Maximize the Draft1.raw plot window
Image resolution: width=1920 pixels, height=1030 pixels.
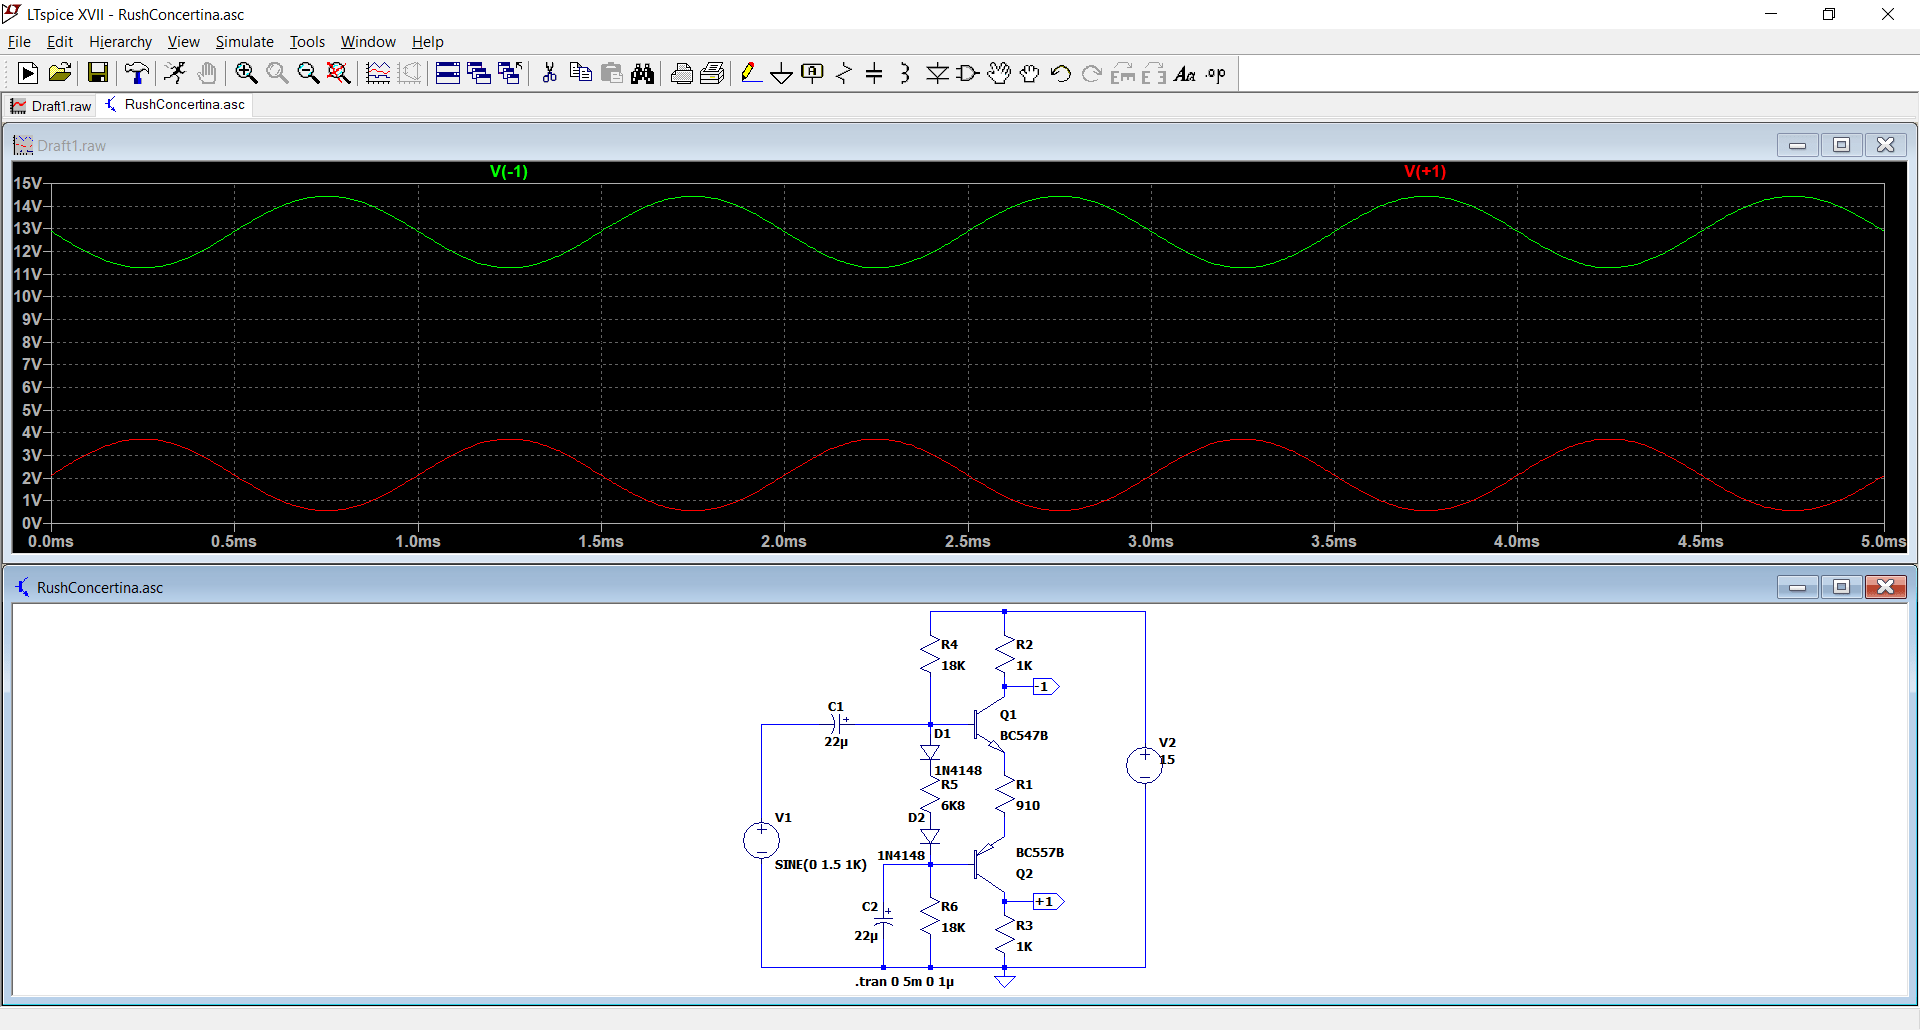[x=1841, y=145]
